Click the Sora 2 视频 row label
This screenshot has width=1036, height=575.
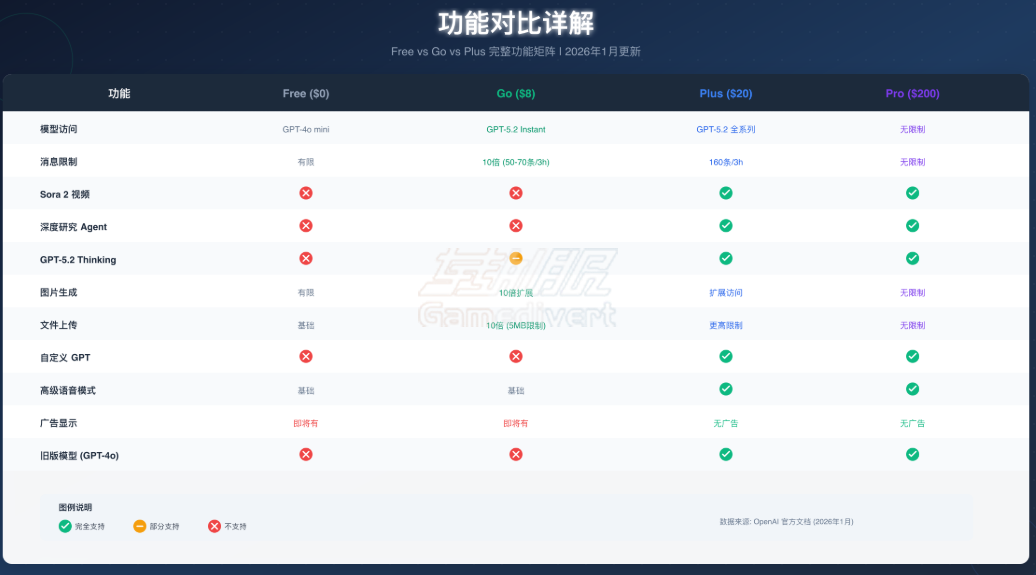pos(65,194)
